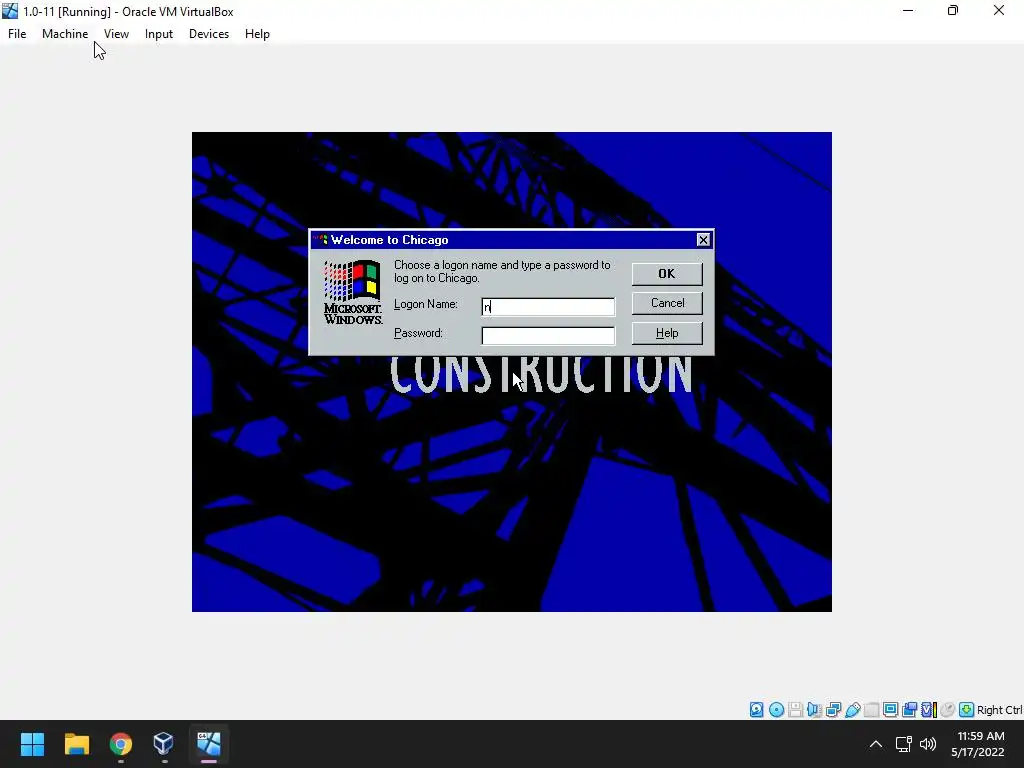The width and height of the screenshot is (1024, 768).
Task: Close the VirtualBox window
Action: (999, 11)
